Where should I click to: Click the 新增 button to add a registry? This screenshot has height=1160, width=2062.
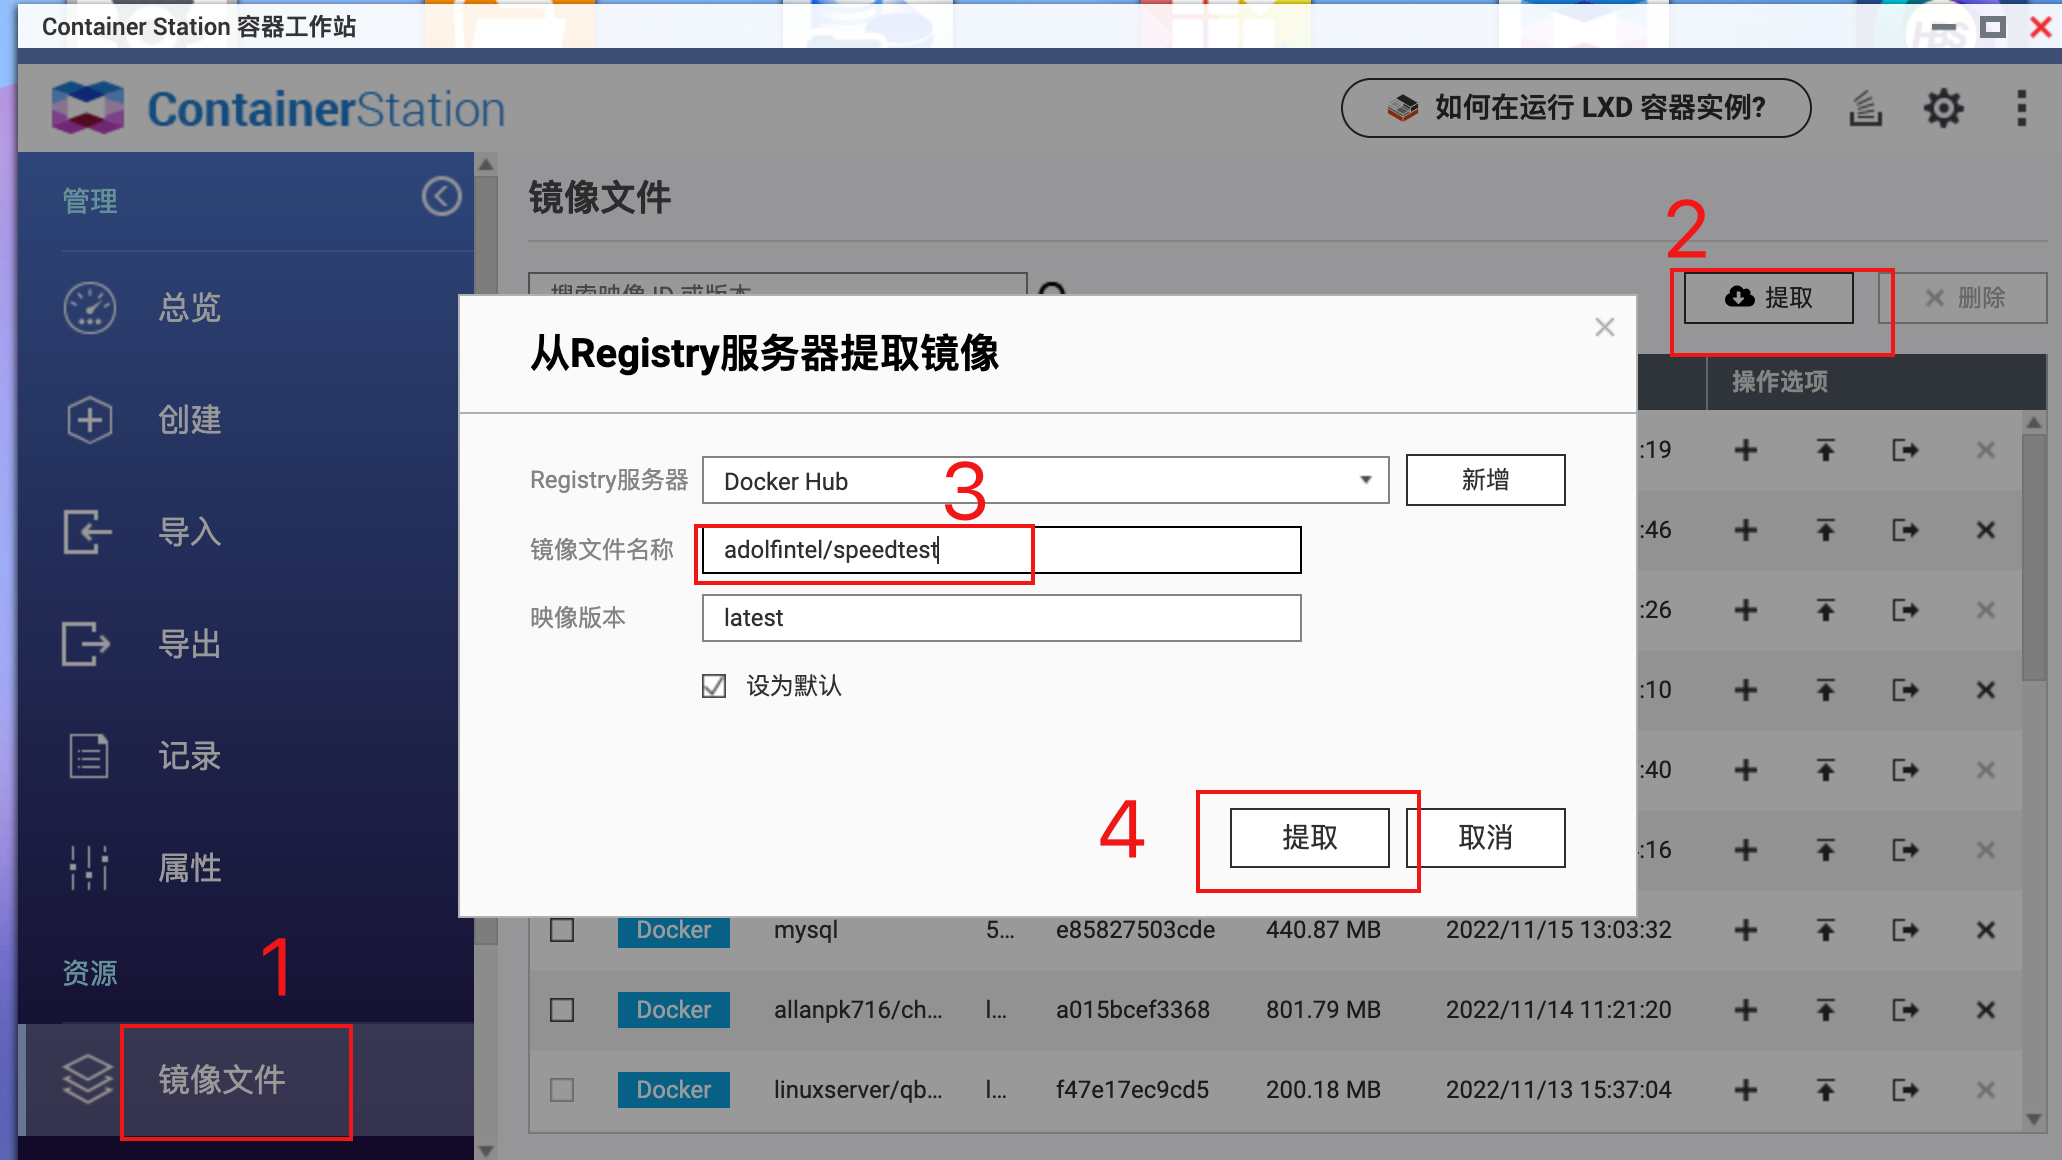(1485, 480)
